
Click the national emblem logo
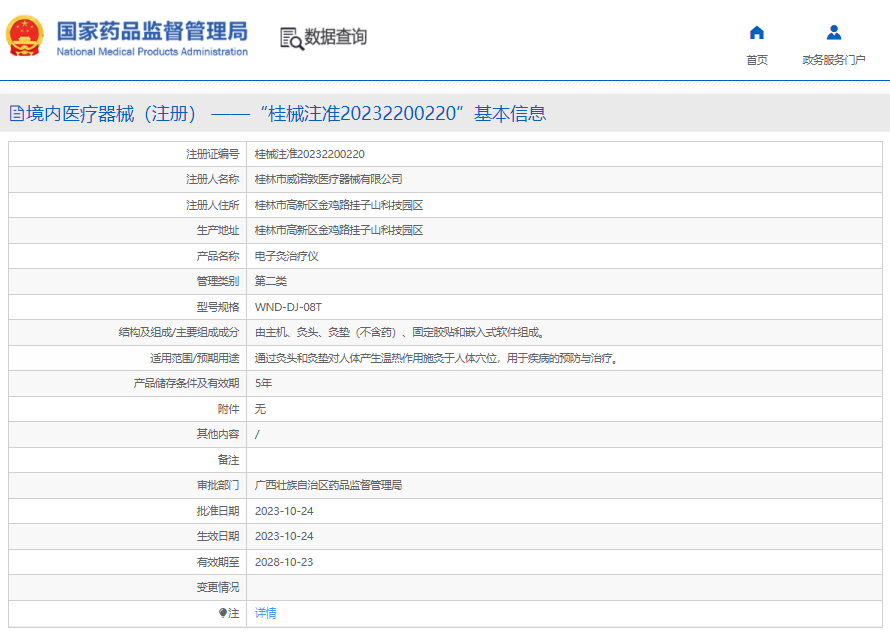tap(24, 36)
